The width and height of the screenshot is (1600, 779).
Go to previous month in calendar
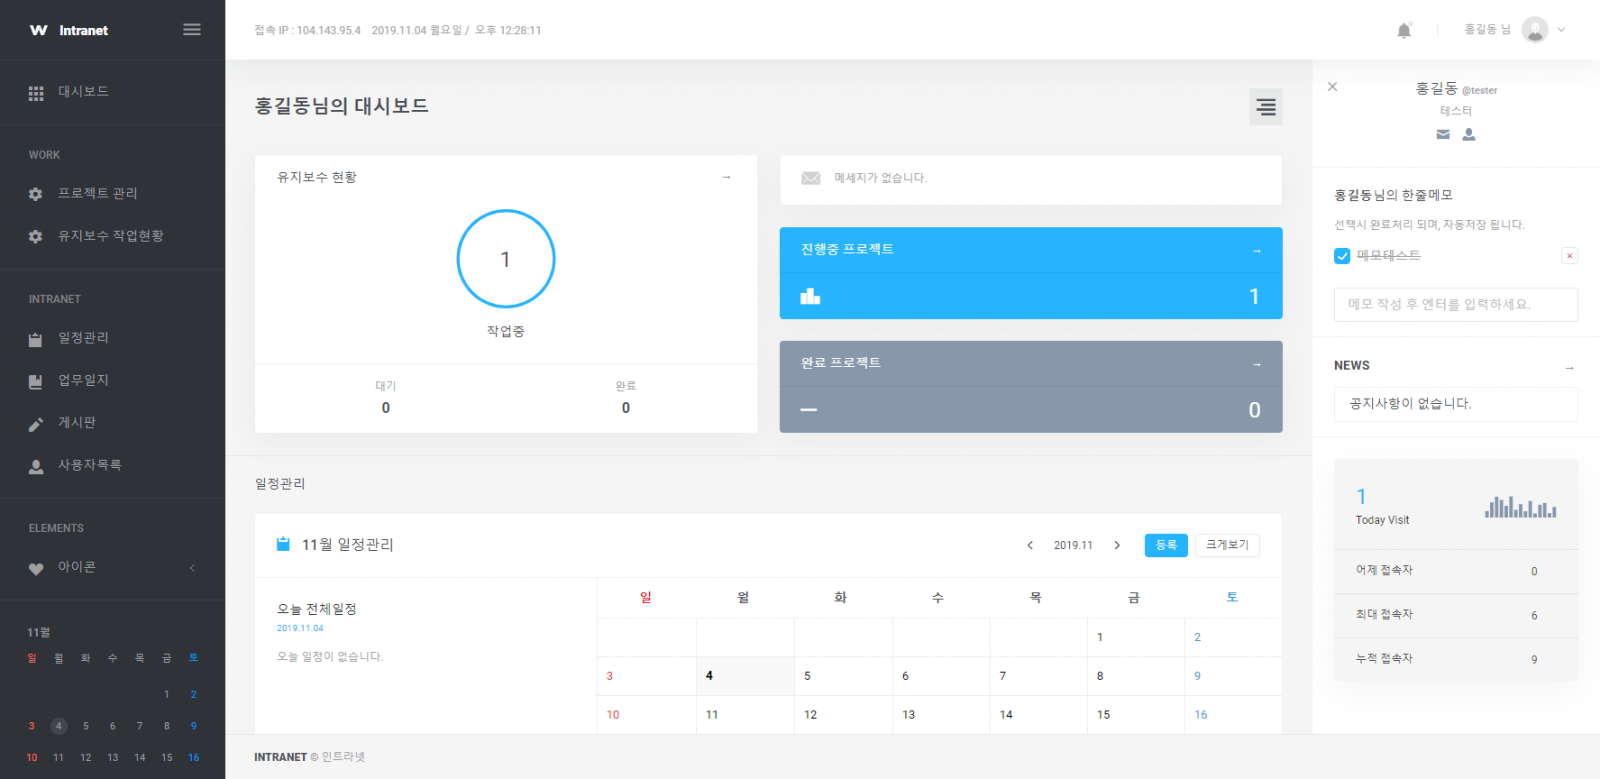pos(1030,545)
